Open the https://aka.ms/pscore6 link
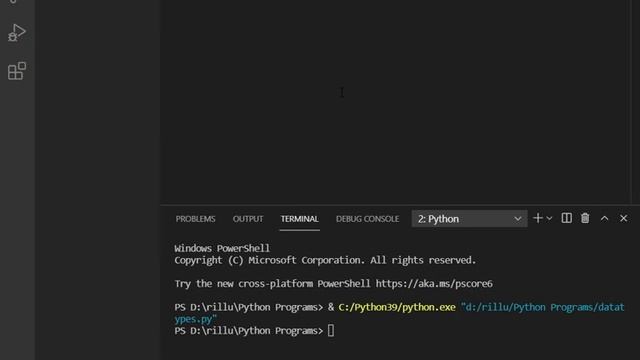Screen dimensions: 640x360 pos(434,284)
